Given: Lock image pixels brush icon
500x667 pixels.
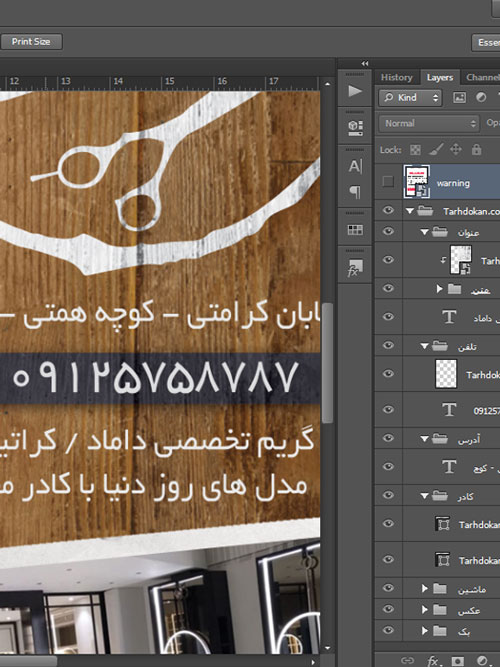Looking at the screenshot, I should (436, 150).
